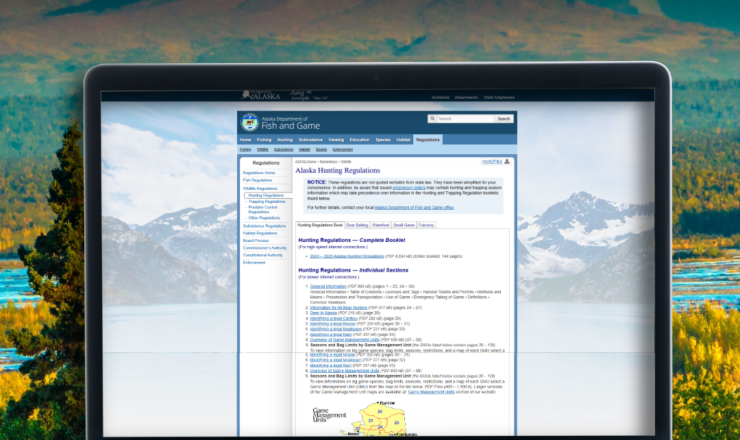Open Commissioner's Authority in the sidebar

click(x=265, y=248)
